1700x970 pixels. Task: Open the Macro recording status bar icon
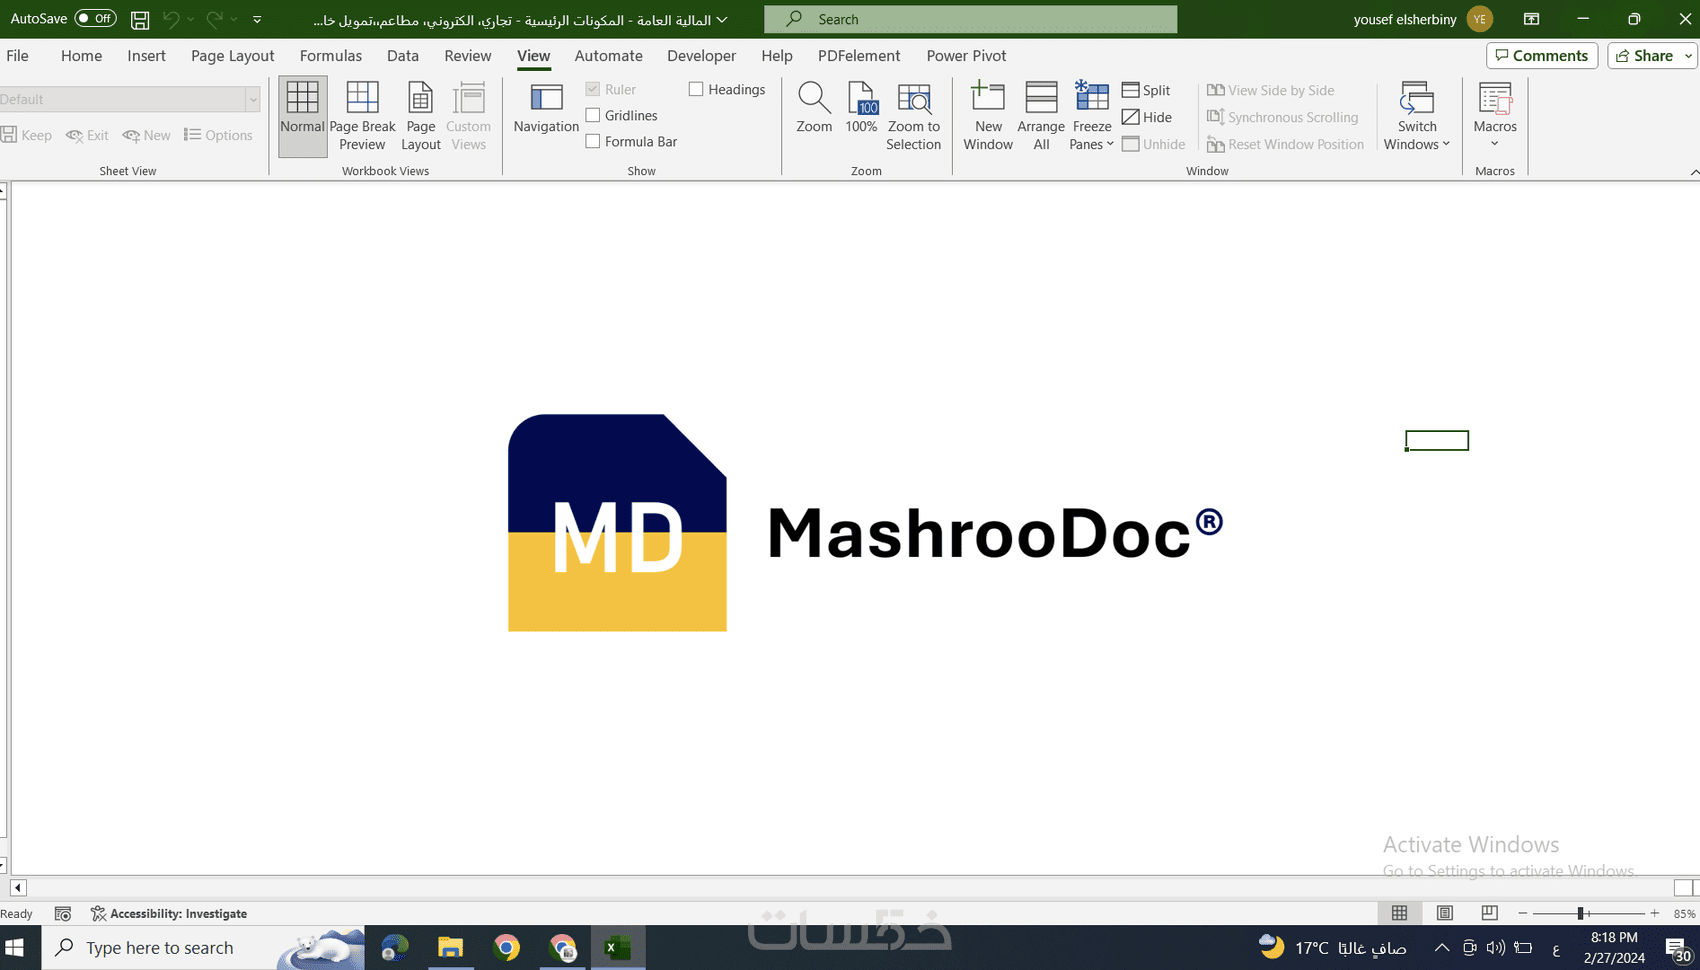[x=63, y=913]
